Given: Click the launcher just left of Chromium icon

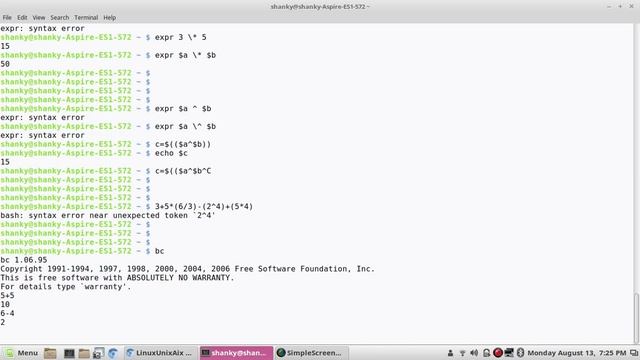Looking at the screenshot, I should [x=98, y=353].
